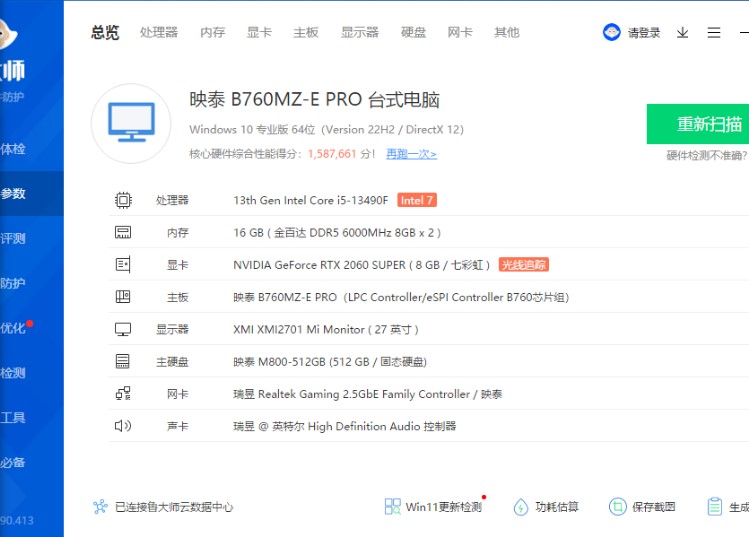Viewport: 749px width, 537px height.
Task: Click the 硬件检测不准确 link
Action: point(707,155)
